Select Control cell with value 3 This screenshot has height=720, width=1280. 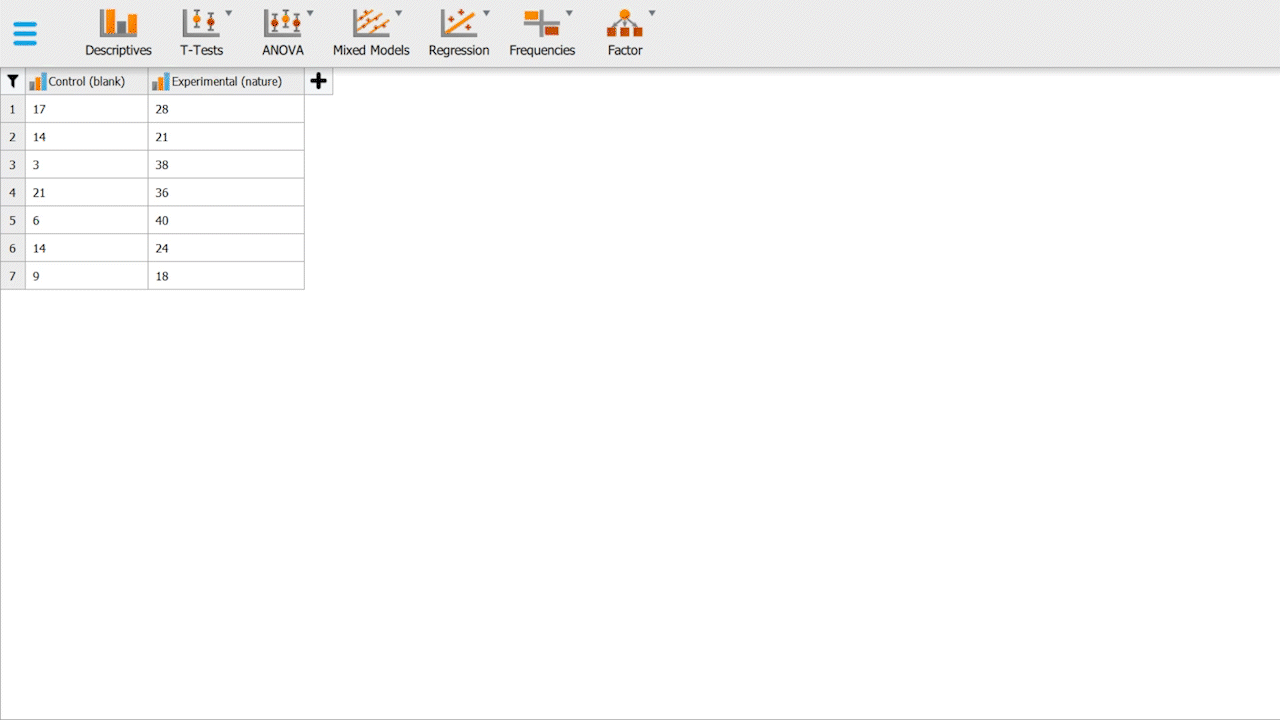coord(87,165)
